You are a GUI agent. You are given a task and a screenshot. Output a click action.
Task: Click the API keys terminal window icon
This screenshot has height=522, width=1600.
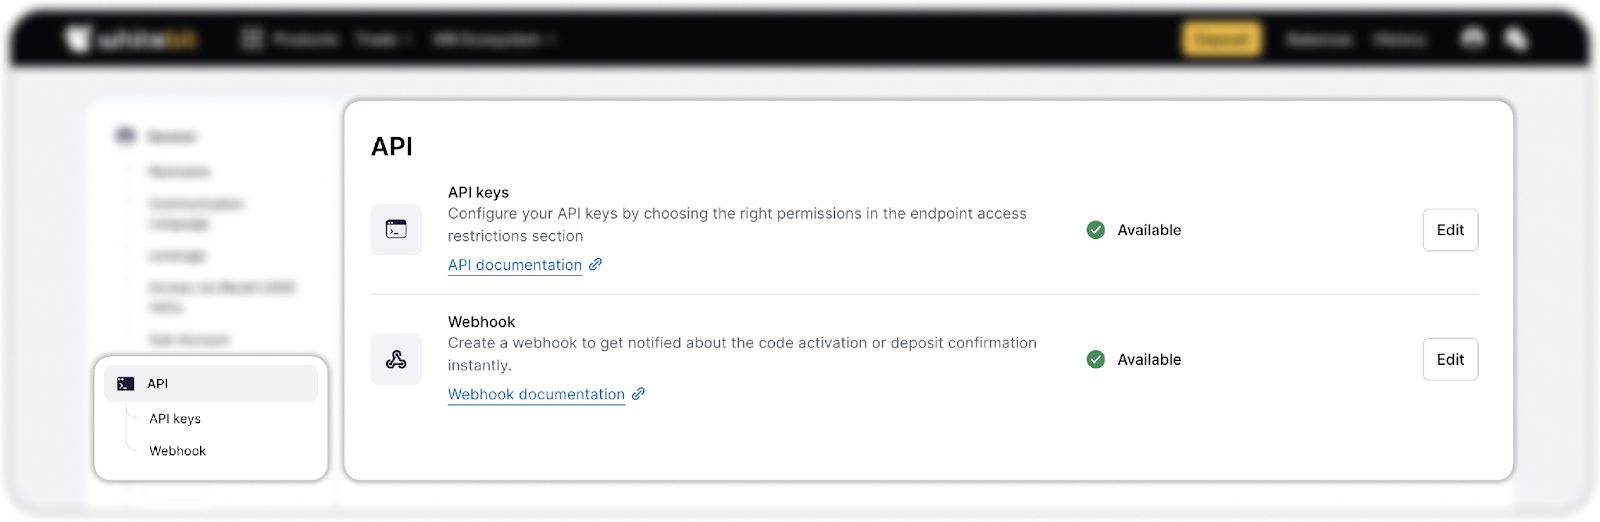click(x=396, y=230)
